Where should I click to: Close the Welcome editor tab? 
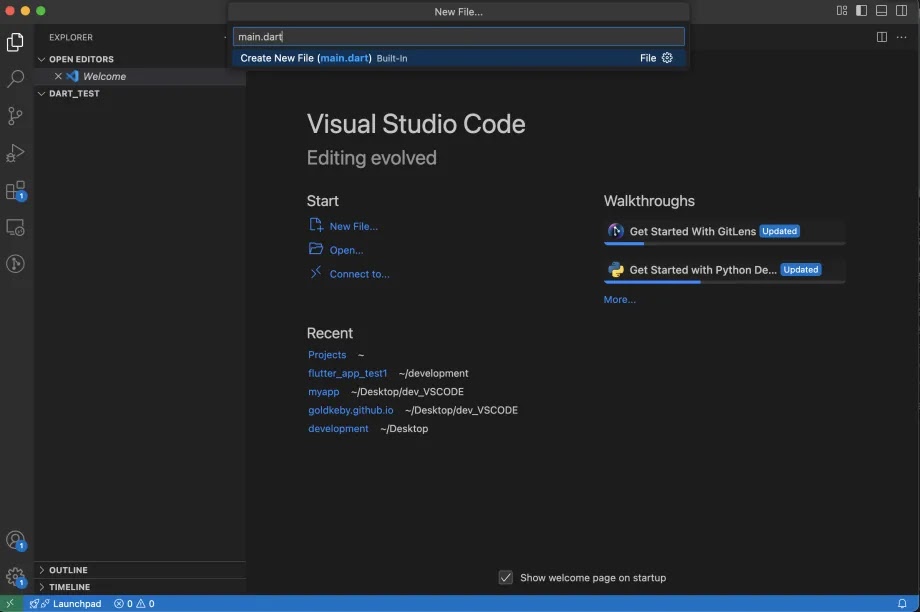(x=58, y=76)
